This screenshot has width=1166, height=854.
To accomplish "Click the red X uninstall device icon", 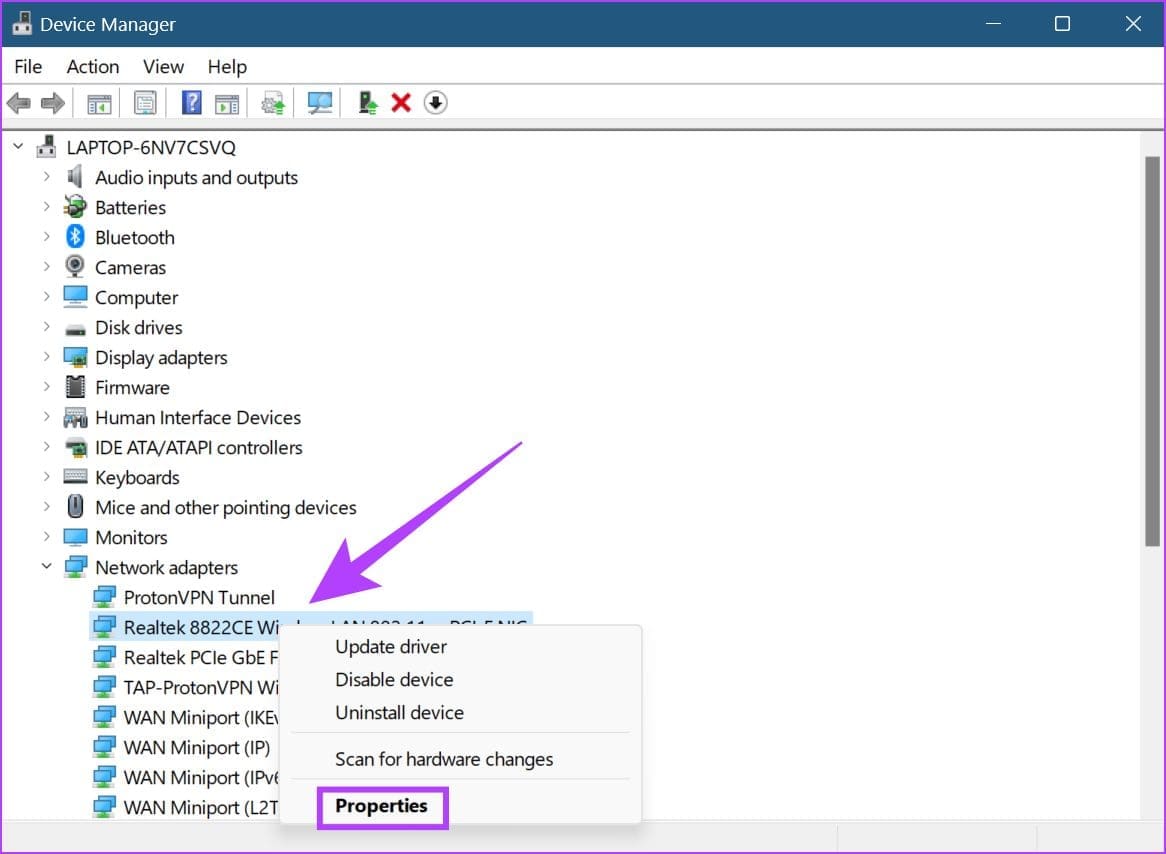I will 401,103.
